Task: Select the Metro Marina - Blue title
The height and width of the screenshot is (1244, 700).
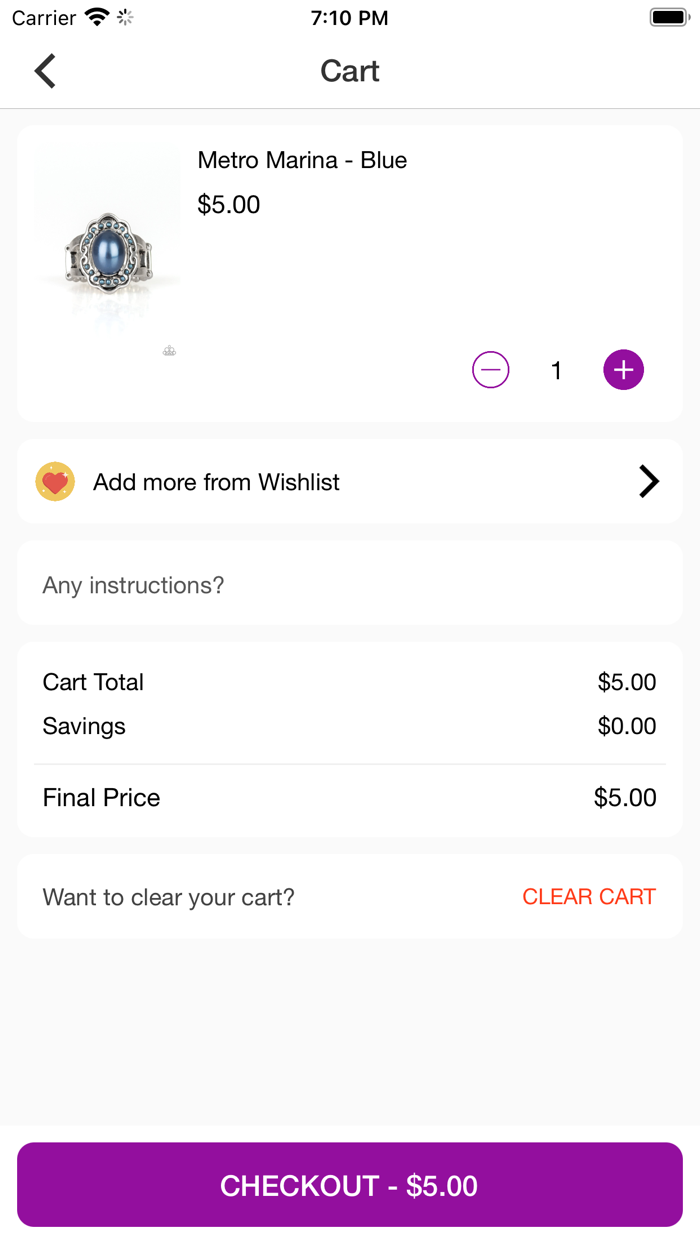Action: (x=302, y=160)
